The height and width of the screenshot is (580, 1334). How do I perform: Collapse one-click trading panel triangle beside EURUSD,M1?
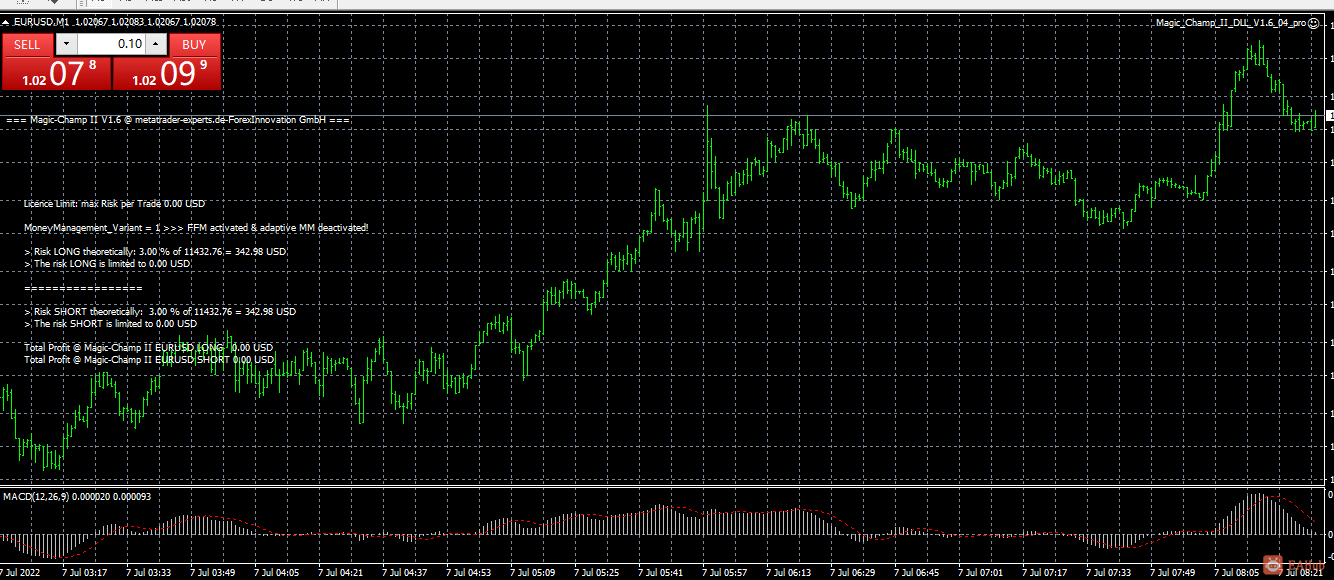[x=7, y=21]
